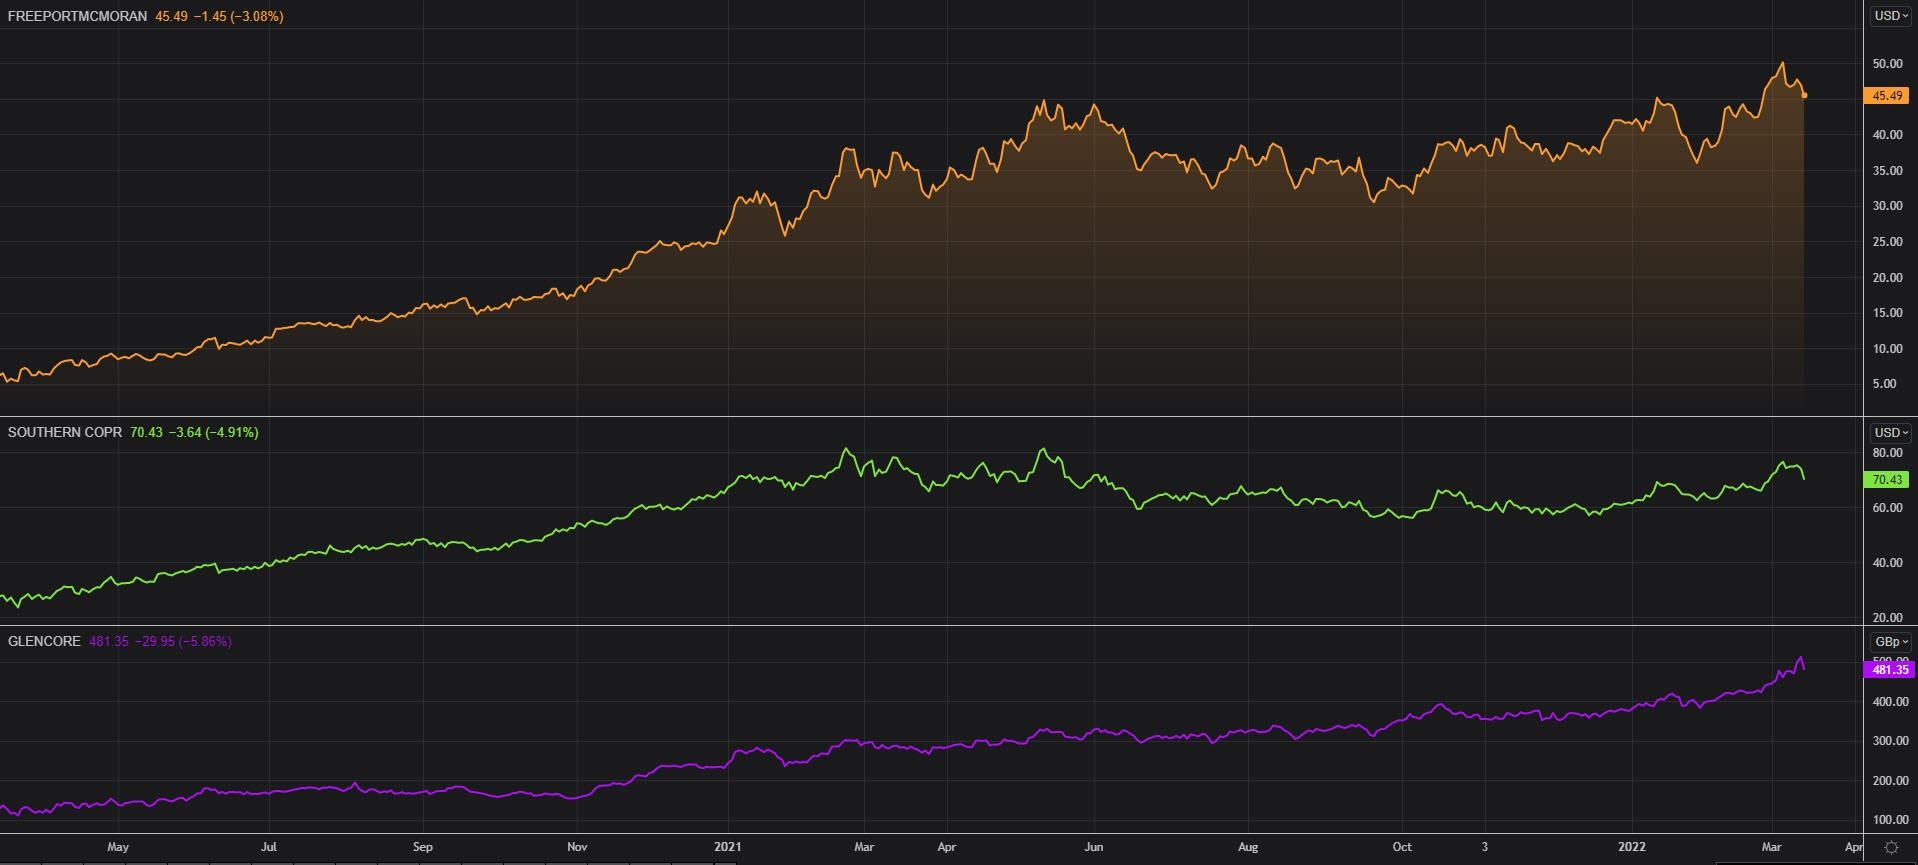Select the orange 45.49 price label on axis

point(1887,96)
